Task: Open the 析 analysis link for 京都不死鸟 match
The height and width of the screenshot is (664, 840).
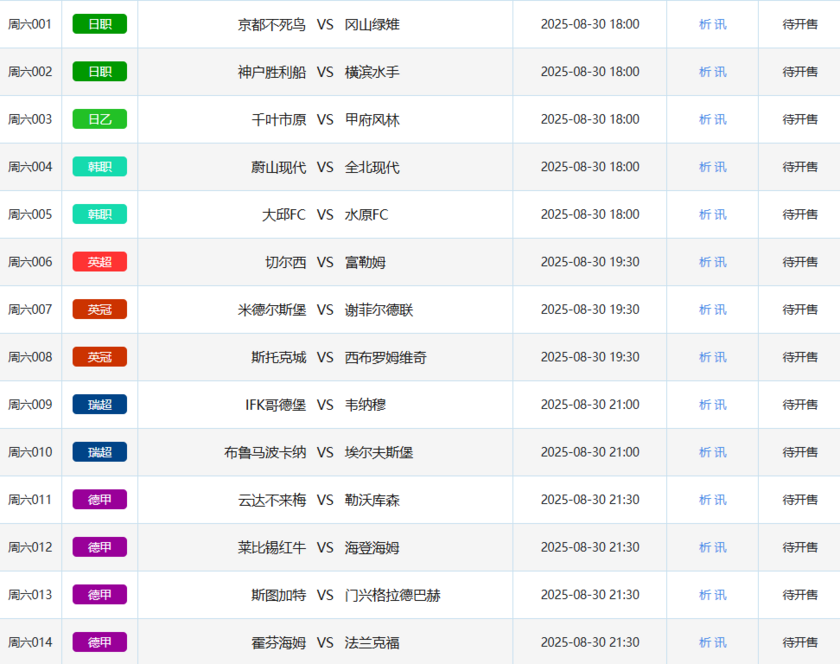Action: pos(705,24)
